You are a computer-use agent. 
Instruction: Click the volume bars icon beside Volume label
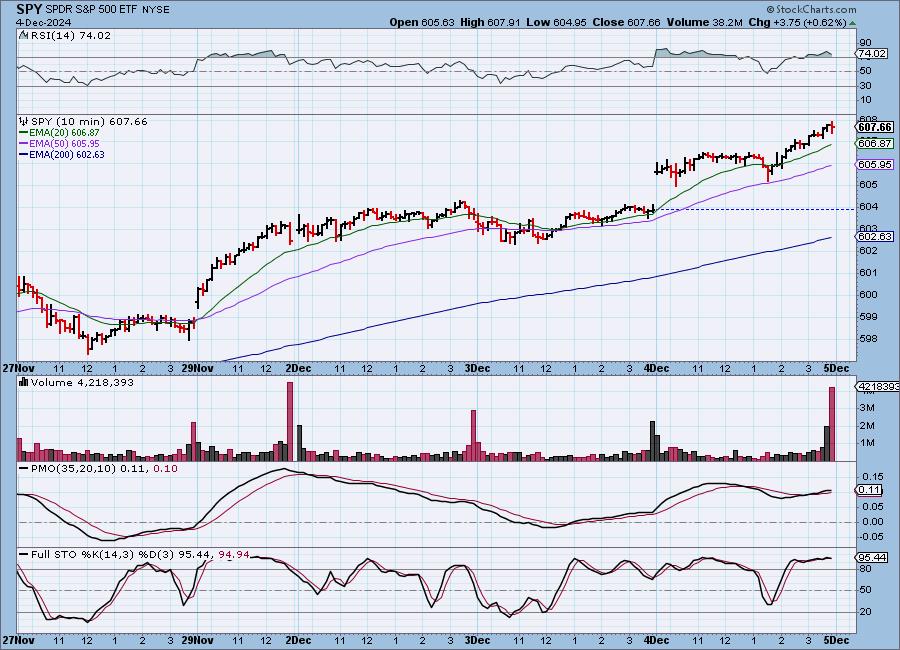coord(24,382)
